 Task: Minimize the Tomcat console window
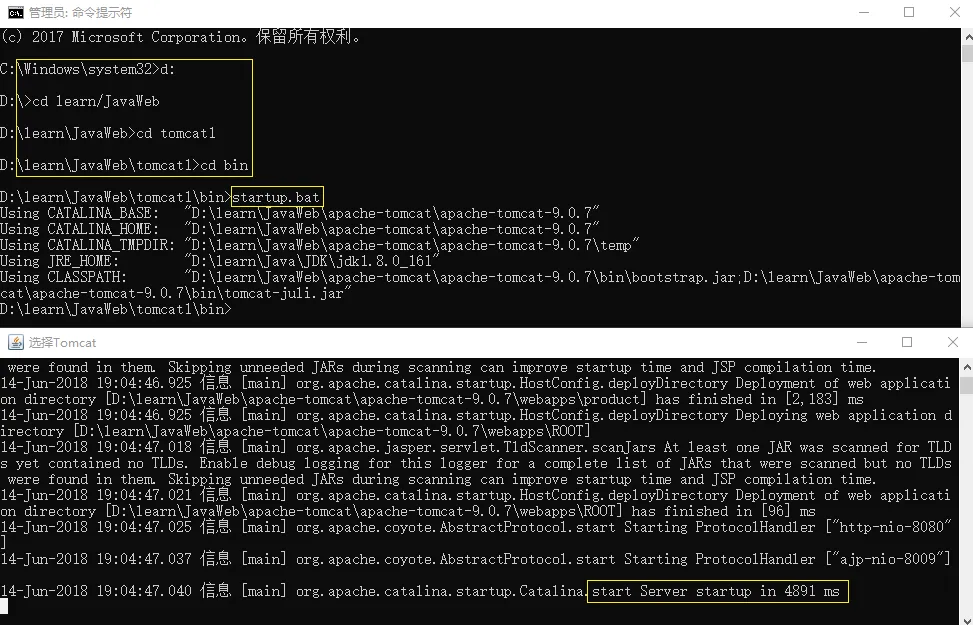coord(861,342)
